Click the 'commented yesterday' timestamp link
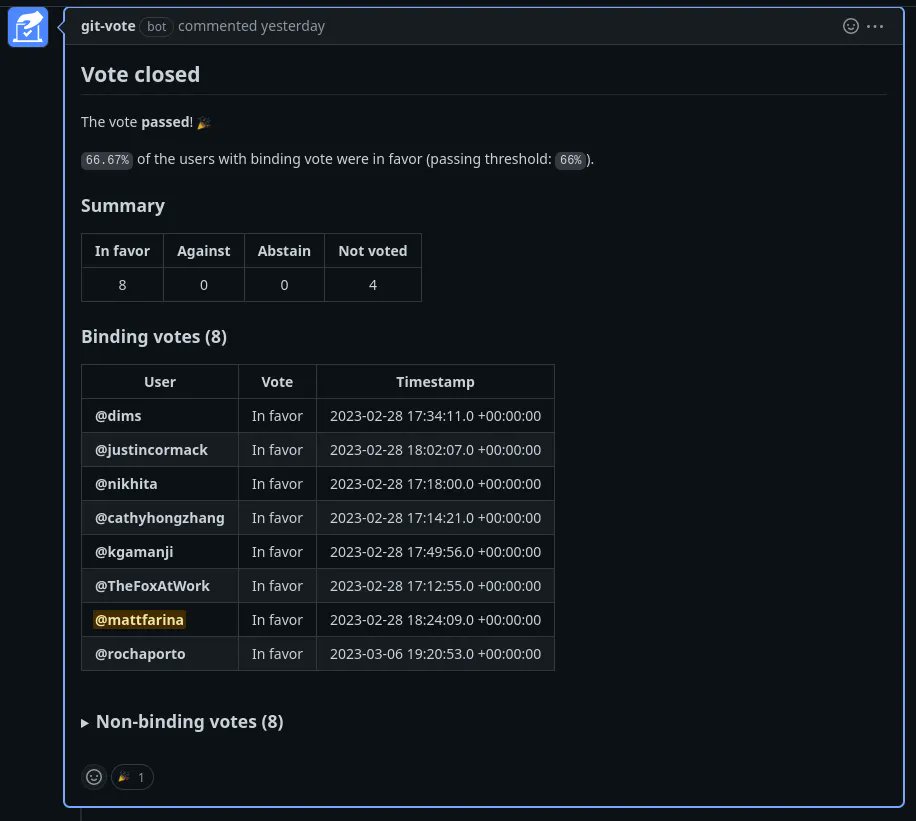 tap(251, 26)
